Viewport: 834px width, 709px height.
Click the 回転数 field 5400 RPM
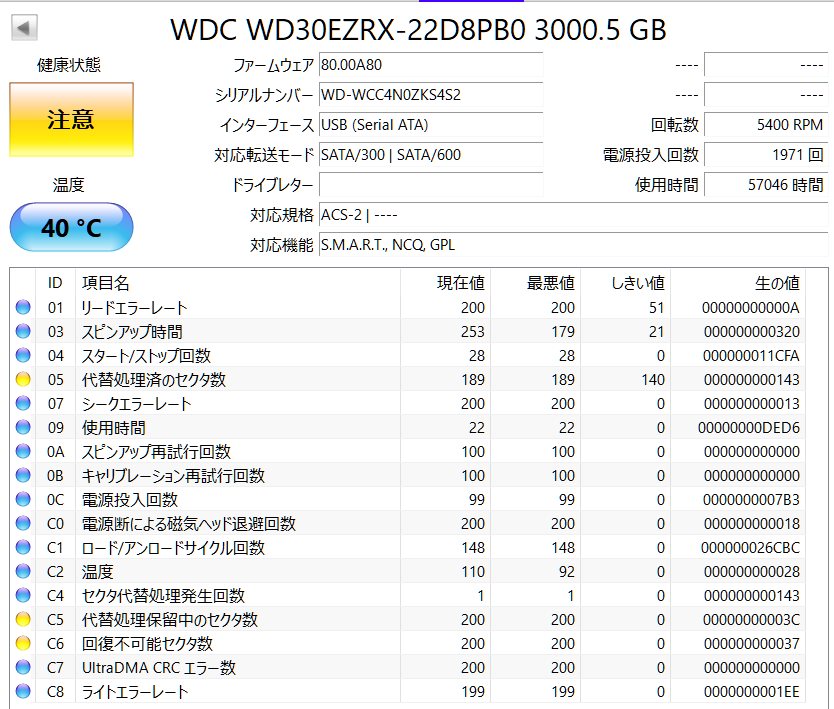click(766, 125)
